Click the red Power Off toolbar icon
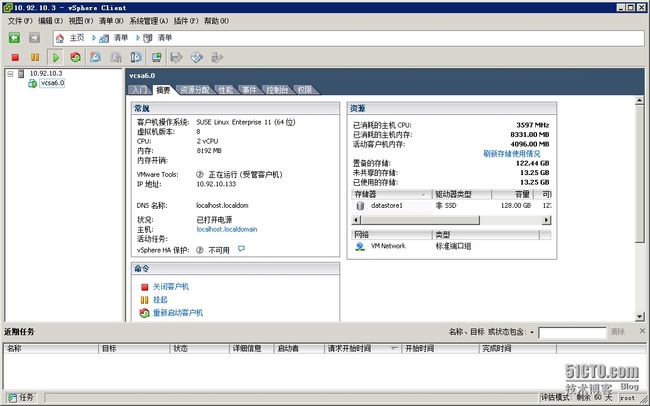The width and height of the screenshot is (650, 406). (15, 57)
